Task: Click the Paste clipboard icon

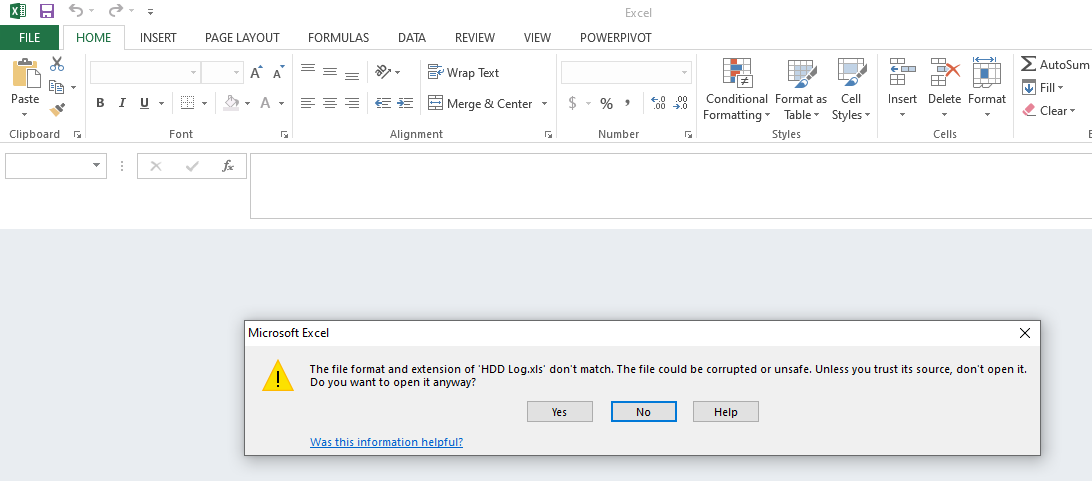Action: pyautogui.click(x=25, y=72)
